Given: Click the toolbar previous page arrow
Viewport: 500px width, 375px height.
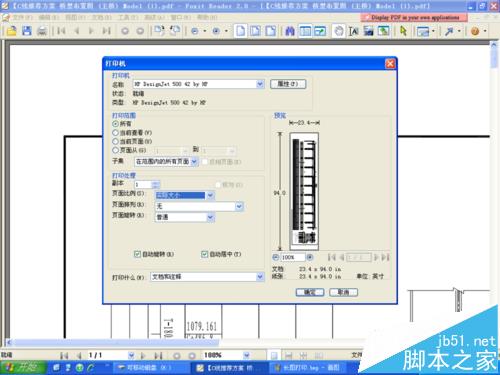Looking at the screenshot, I should (77, 31).
